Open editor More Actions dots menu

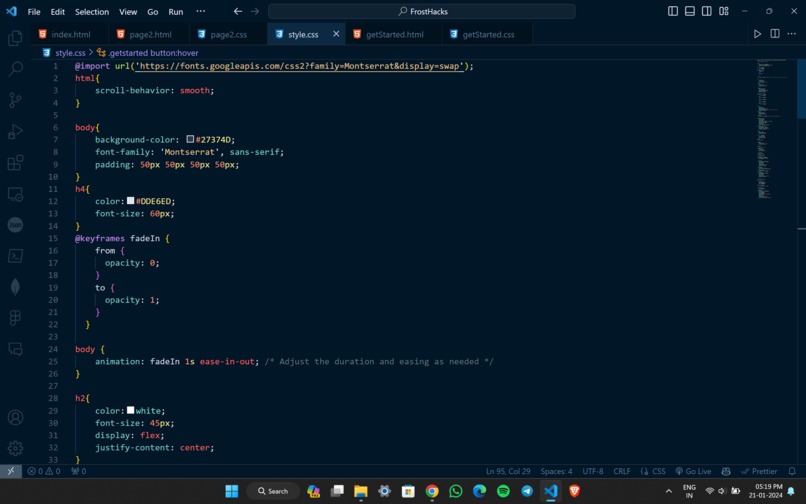pos(792,34)
